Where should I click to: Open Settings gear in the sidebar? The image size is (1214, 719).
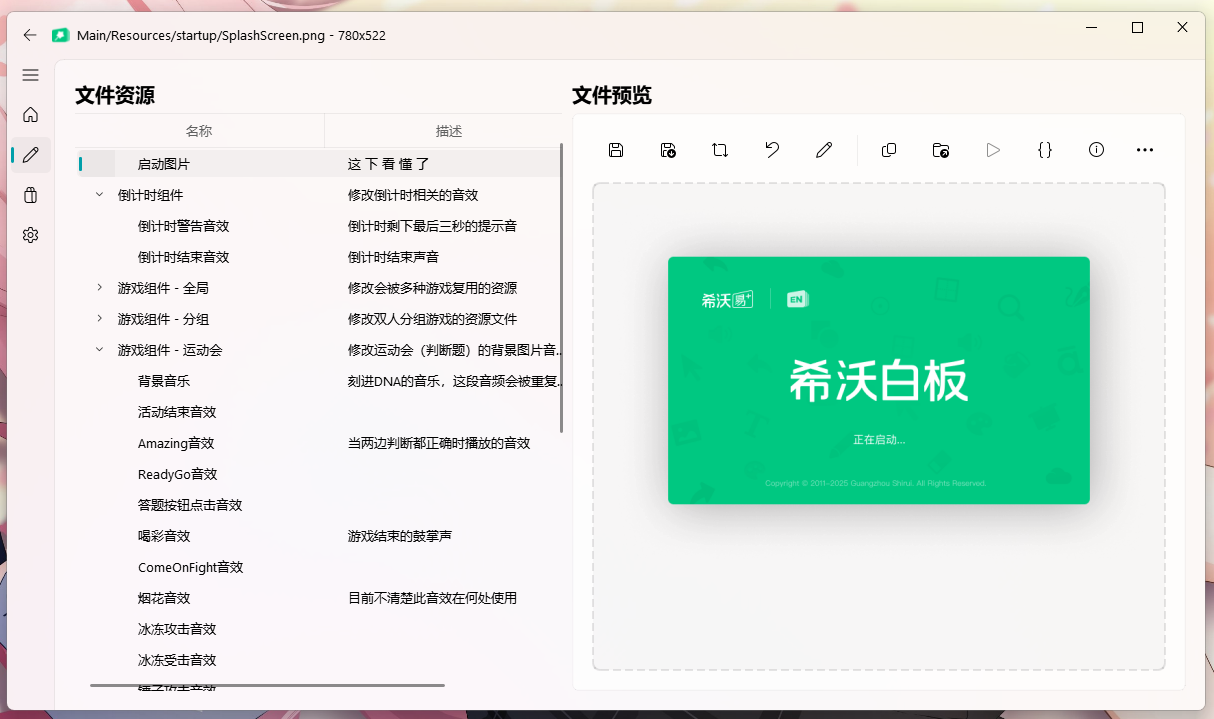31,235
